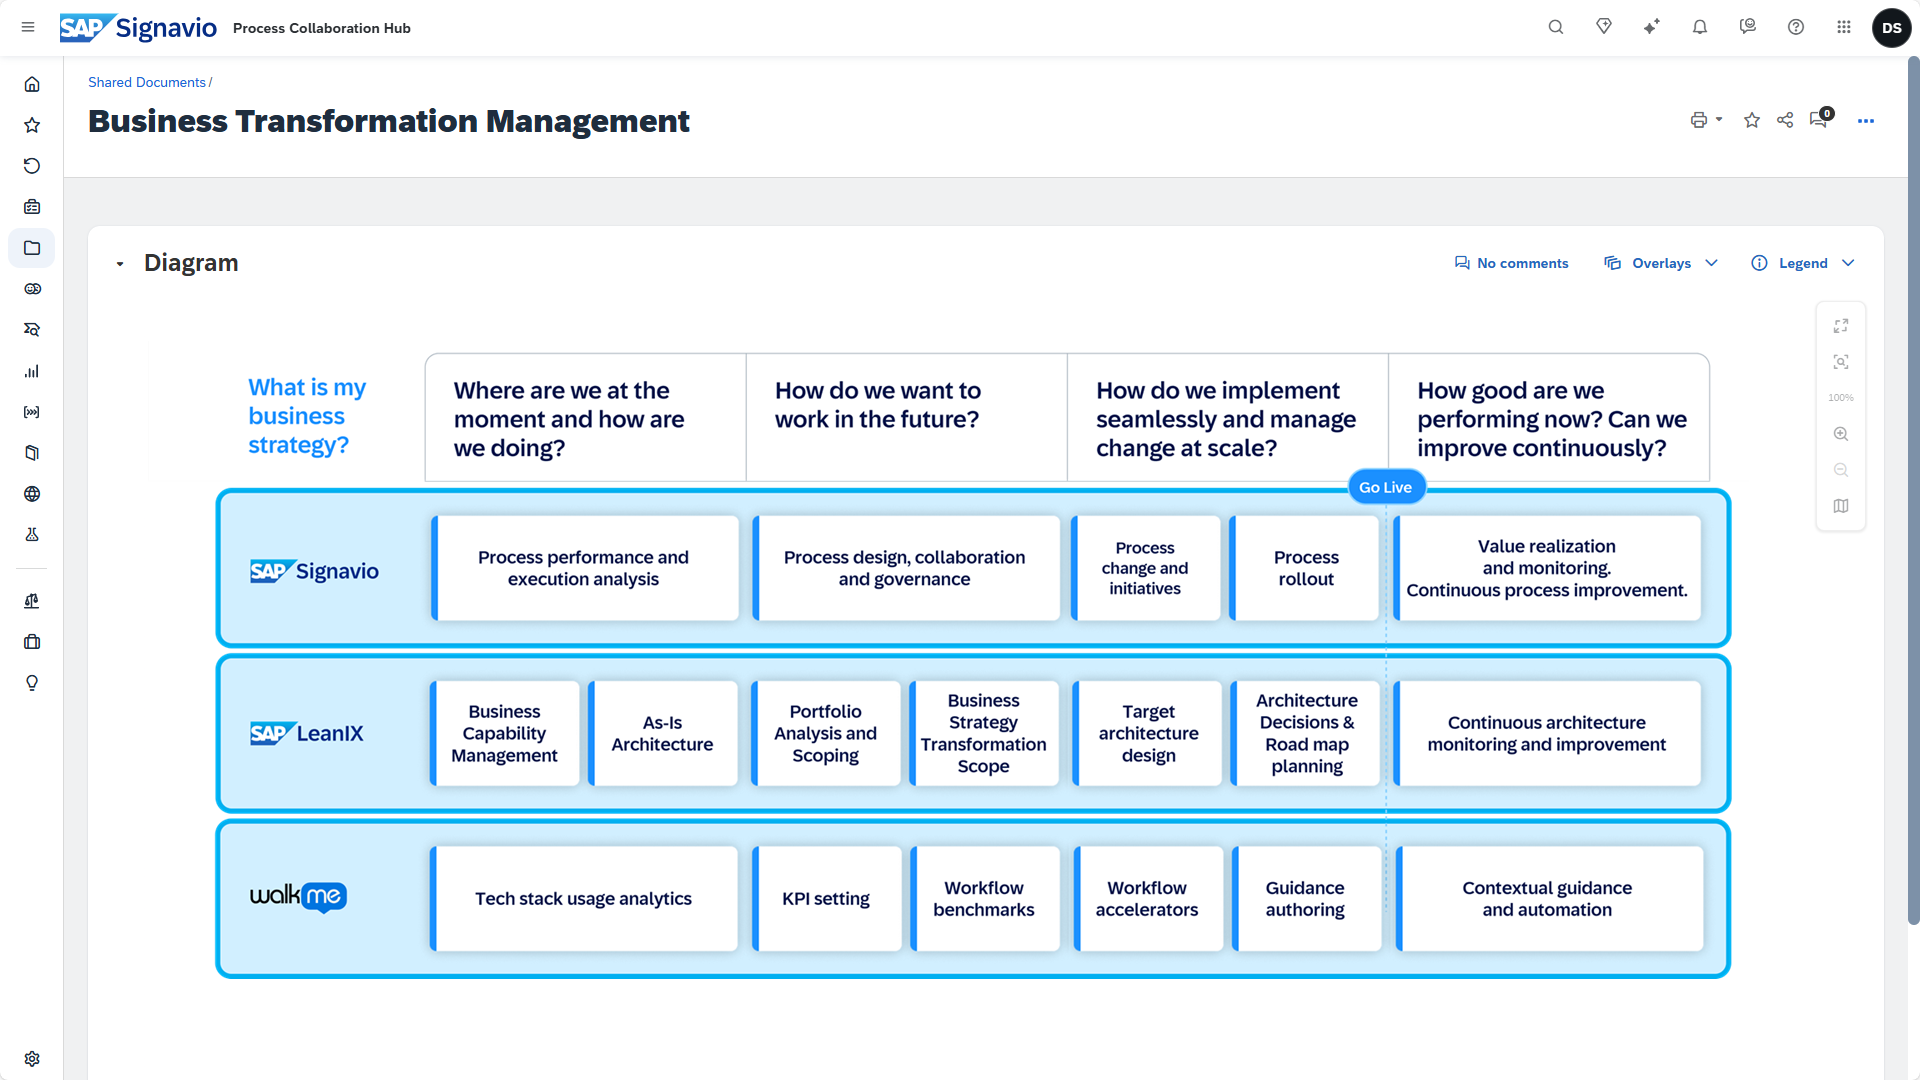Click the fullscreen expand icon on the diagram
The image size is (1920, 1080).
coord(1841,325)
